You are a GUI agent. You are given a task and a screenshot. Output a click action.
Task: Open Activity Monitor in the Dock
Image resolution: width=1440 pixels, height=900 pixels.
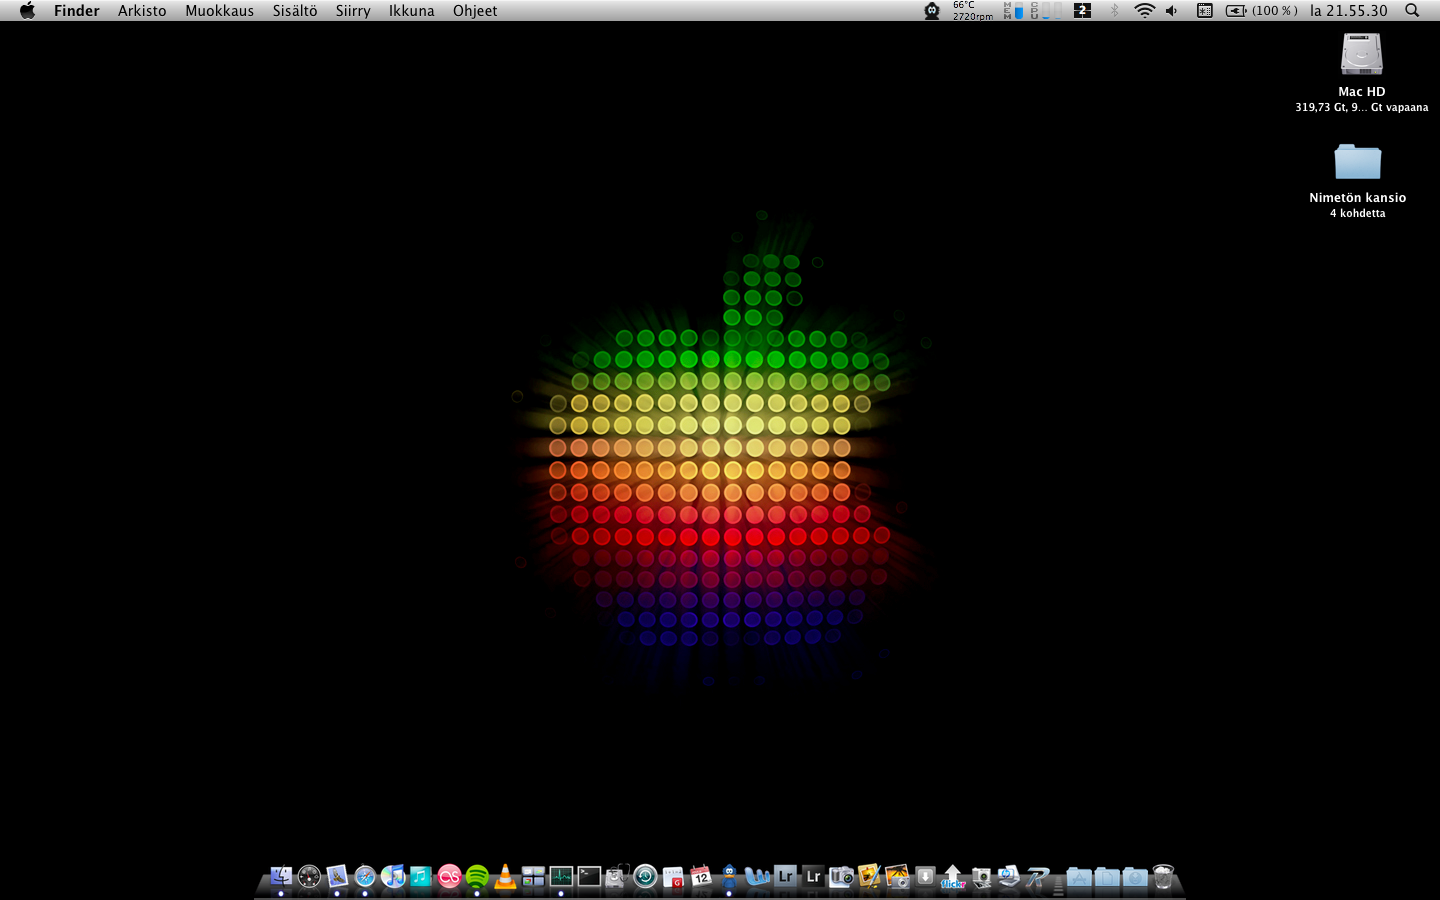[x=561, y=877]
